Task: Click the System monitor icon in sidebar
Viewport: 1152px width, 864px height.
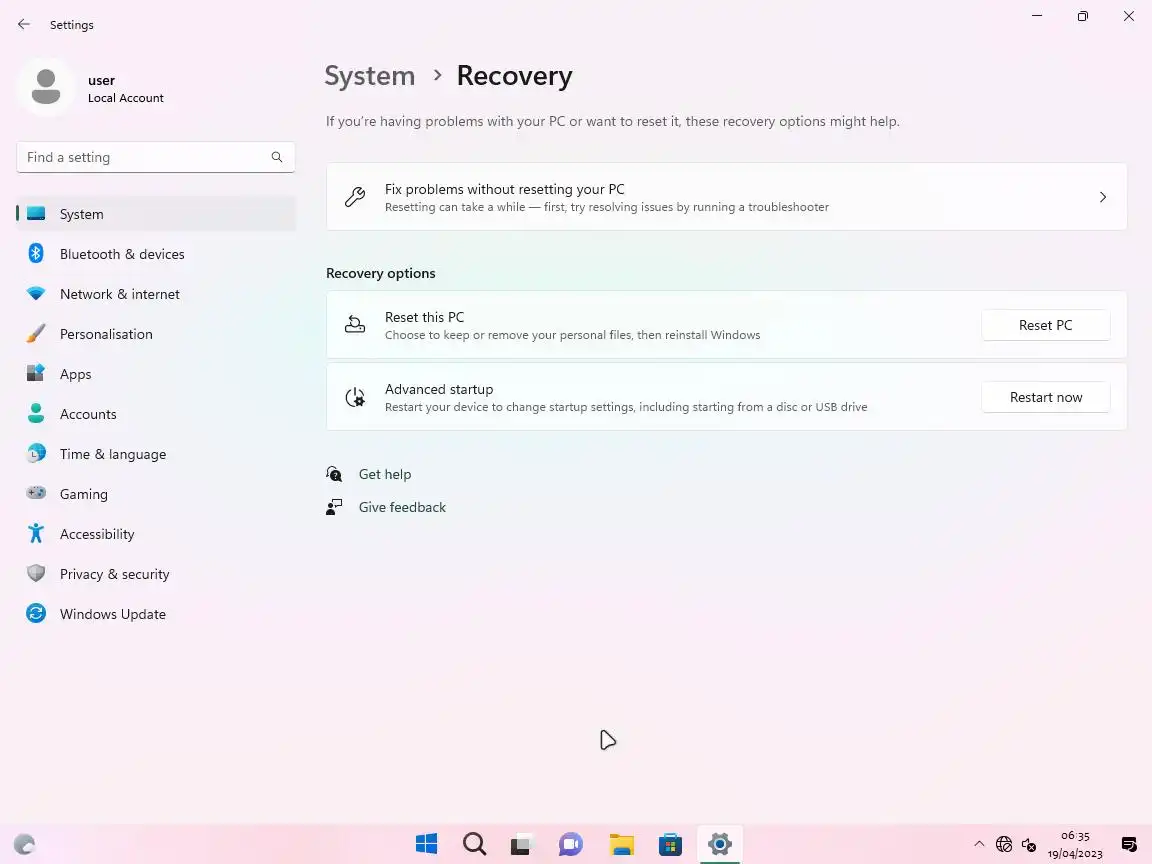Action: coord(36,214)
